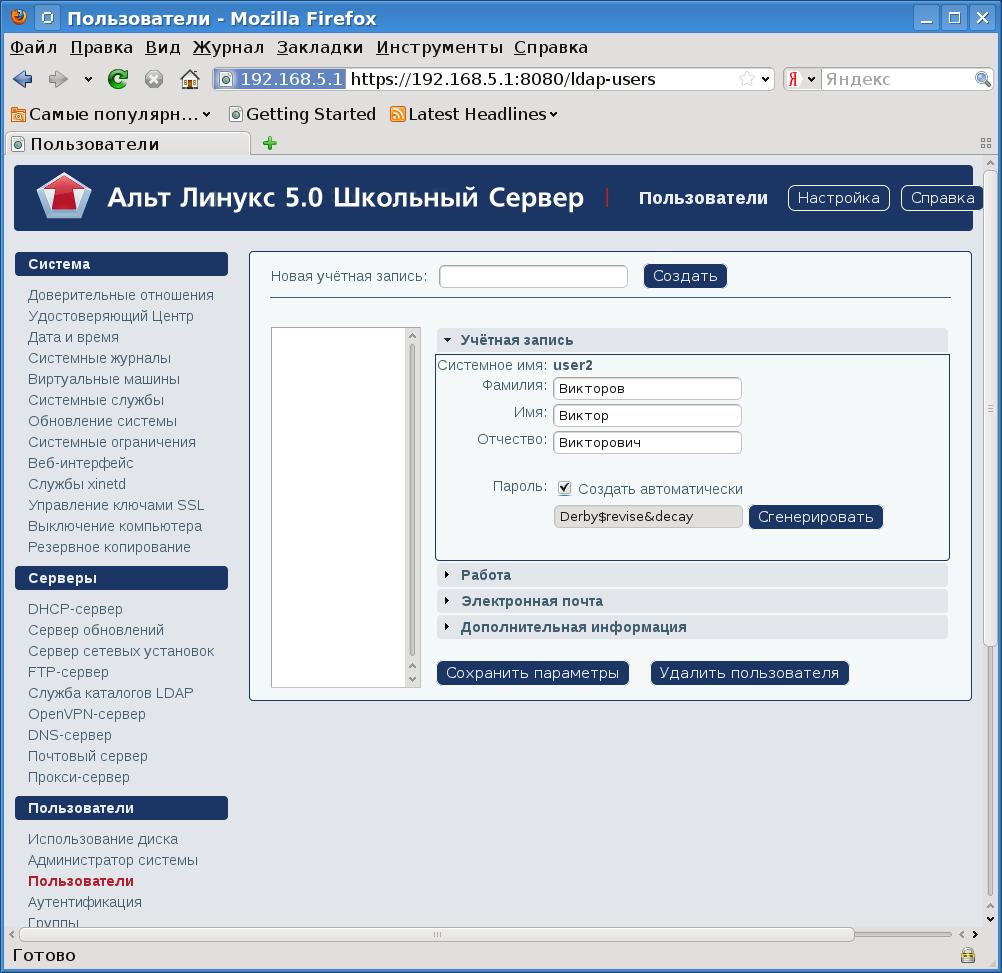Image resolution: width=1002 pixels, height=973 pixels.
Task: Open new tab with plus icon
Action: click(269, 143)
